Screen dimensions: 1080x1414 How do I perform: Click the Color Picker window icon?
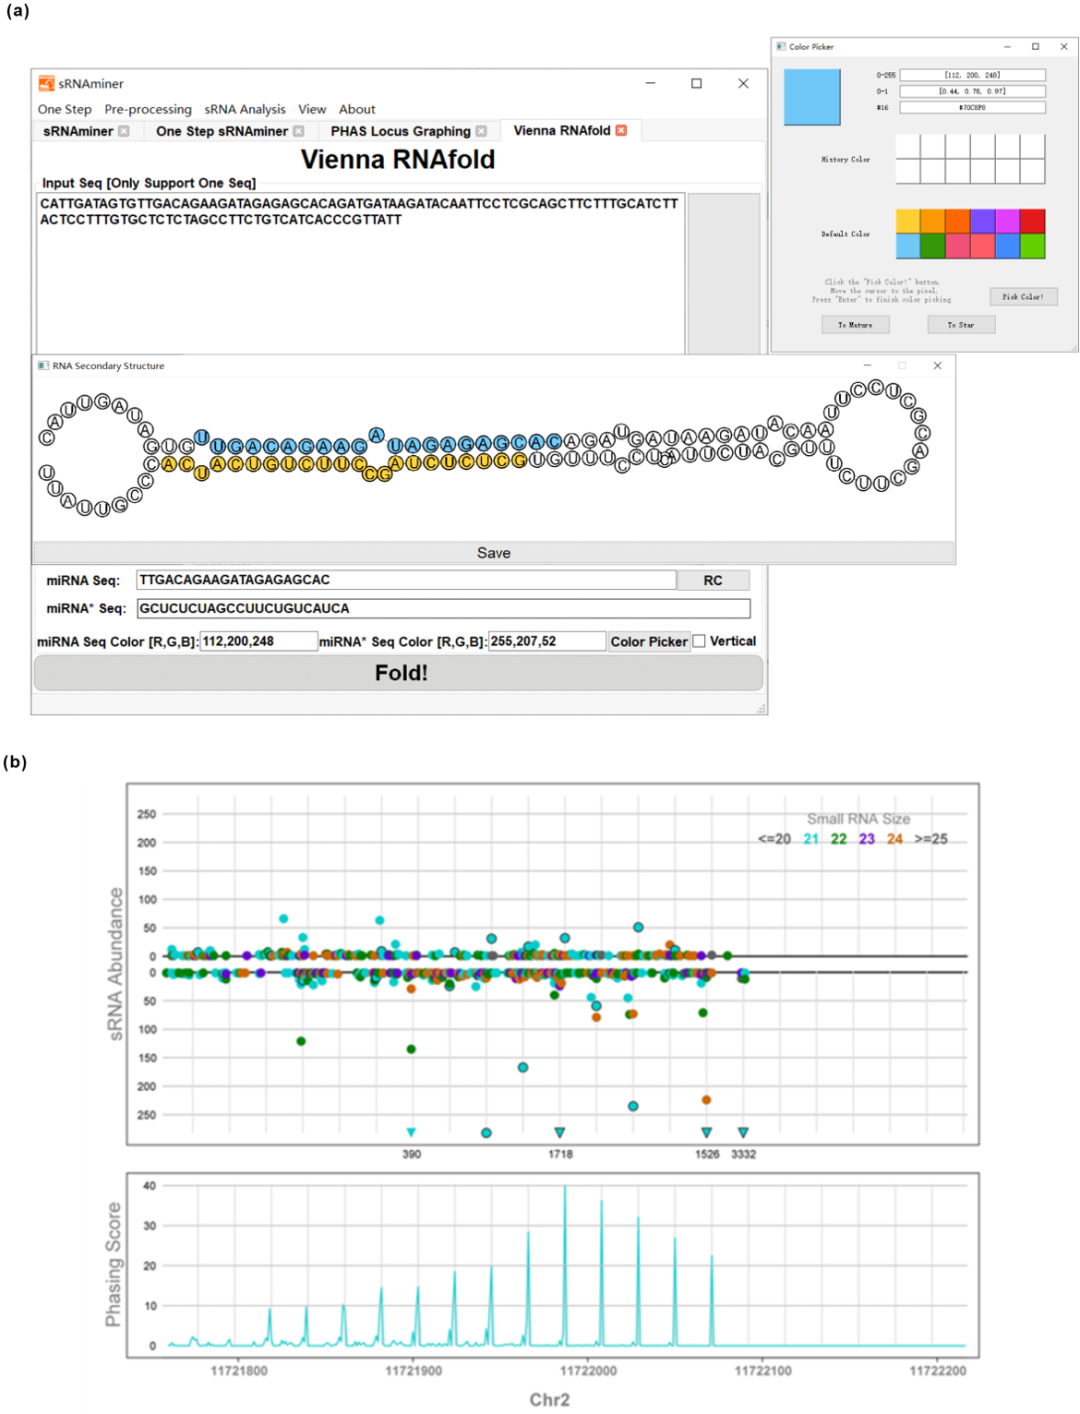781,47
